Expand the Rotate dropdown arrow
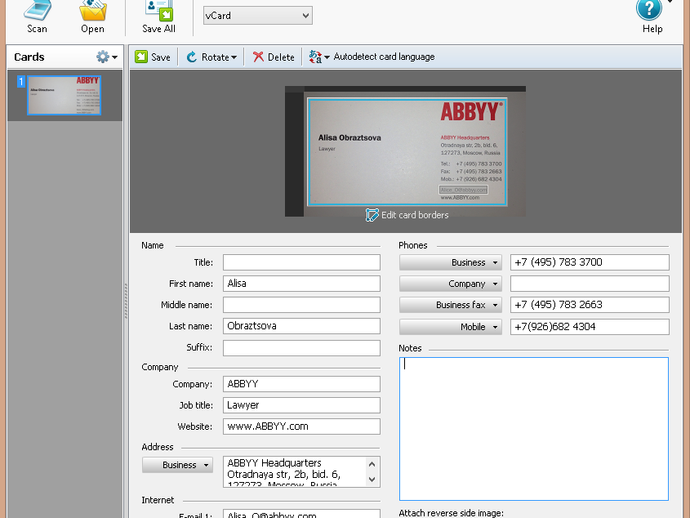Viewport: 690px width, 518px height. click(x=234, y=57)
